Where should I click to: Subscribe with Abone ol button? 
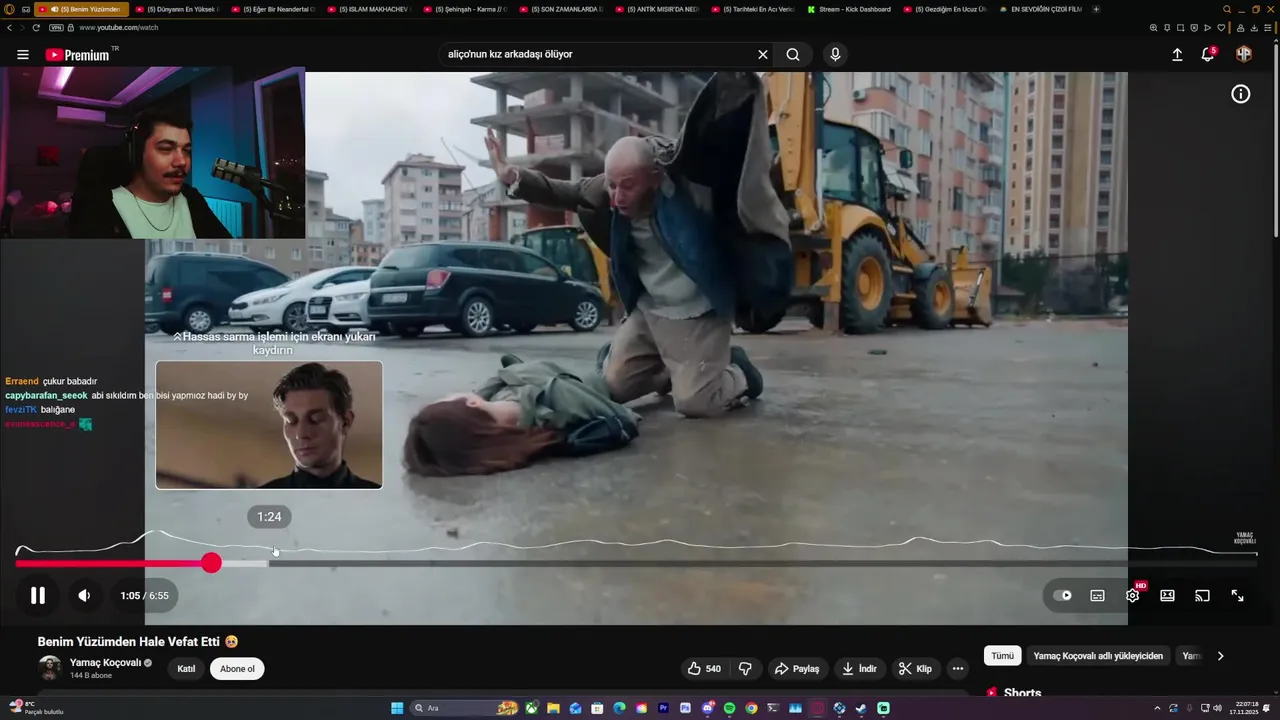[237, 669]
